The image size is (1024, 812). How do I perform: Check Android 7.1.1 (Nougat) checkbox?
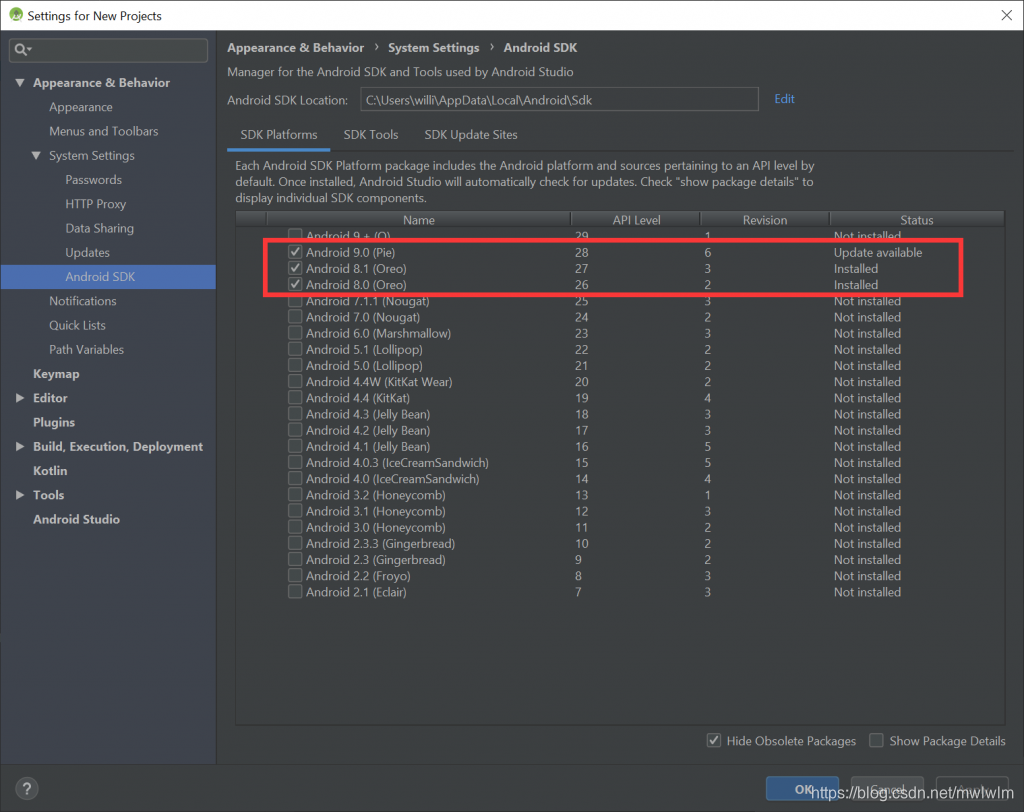click(295, 301)
